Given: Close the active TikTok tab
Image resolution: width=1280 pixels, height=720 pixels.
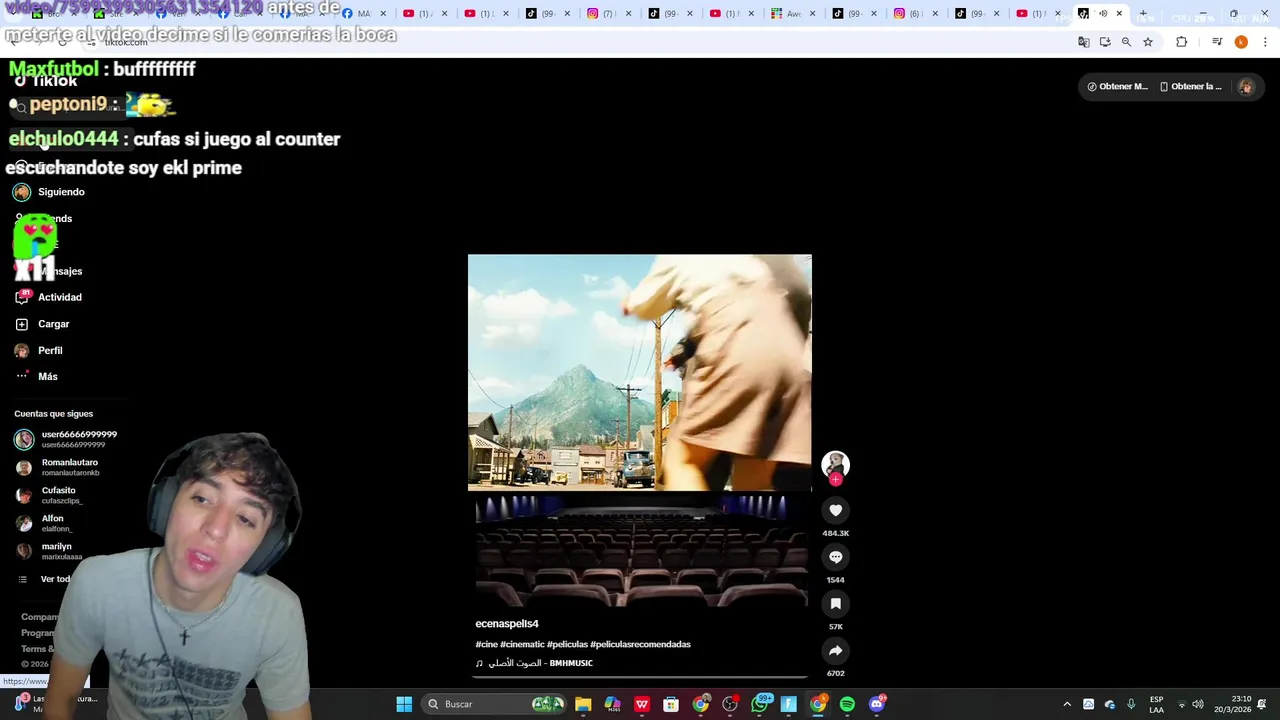Looking at the screenshot, I should click(x=1119, y=14).
